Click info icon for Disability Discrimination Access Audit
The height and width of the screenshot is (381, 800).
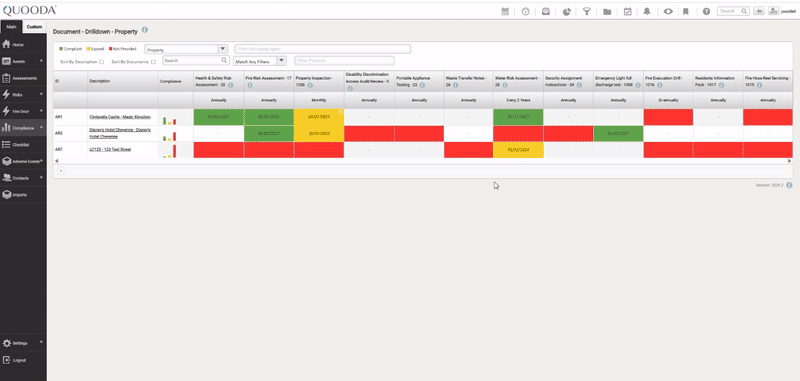coord(350,88)
